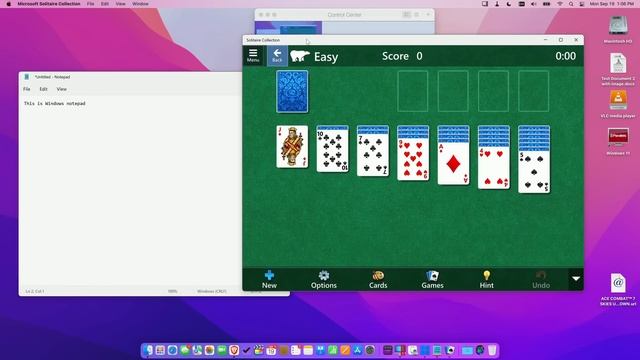Image resolution: width=640 pixels, height=360 pixels.
Task: Click the 'Ln 2, Col 1' Notepad status entry
Action: click(x=35, y=291)
